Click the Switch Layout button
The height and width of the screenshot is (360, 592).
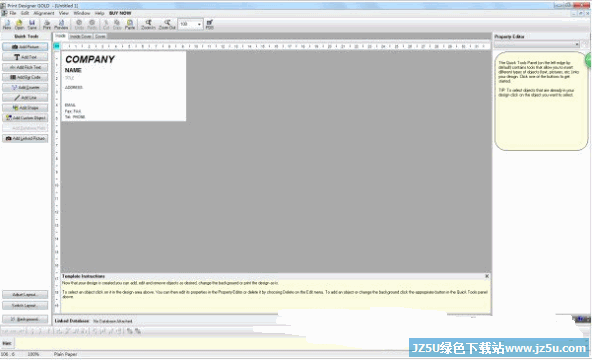[25, 305]
